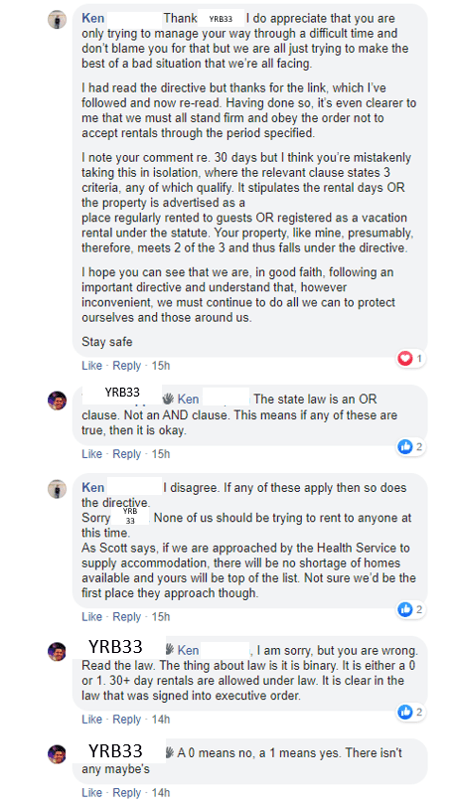The image size is (454, 806).
Task: Like Ken's long comment ending "Stay safe"
Action: point(92,365)
